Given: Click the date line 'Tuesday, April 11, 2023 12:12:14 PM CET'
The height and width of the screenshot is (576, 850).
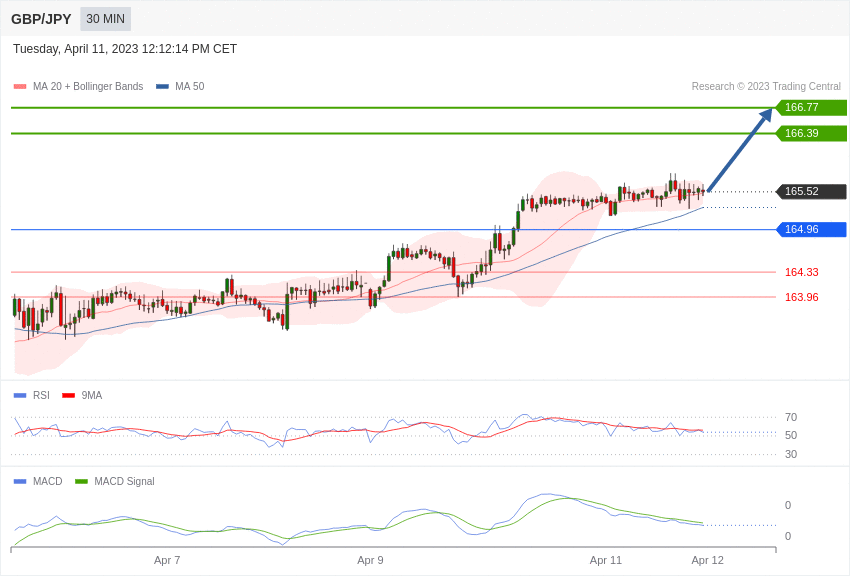Looking at the screenshot, I should (x=125, y=49).
